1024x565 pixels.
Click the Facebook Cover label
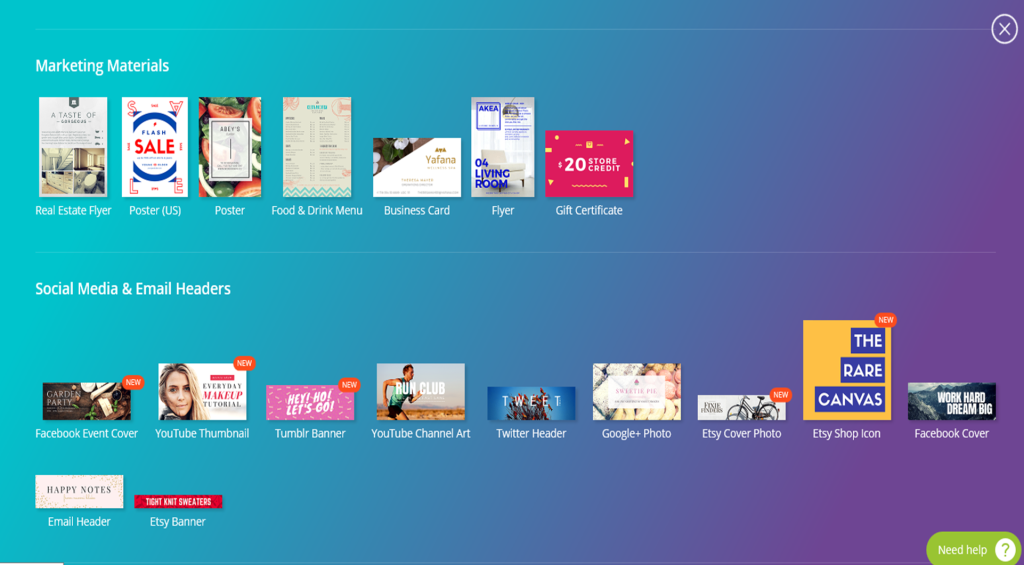click(952, 433)
